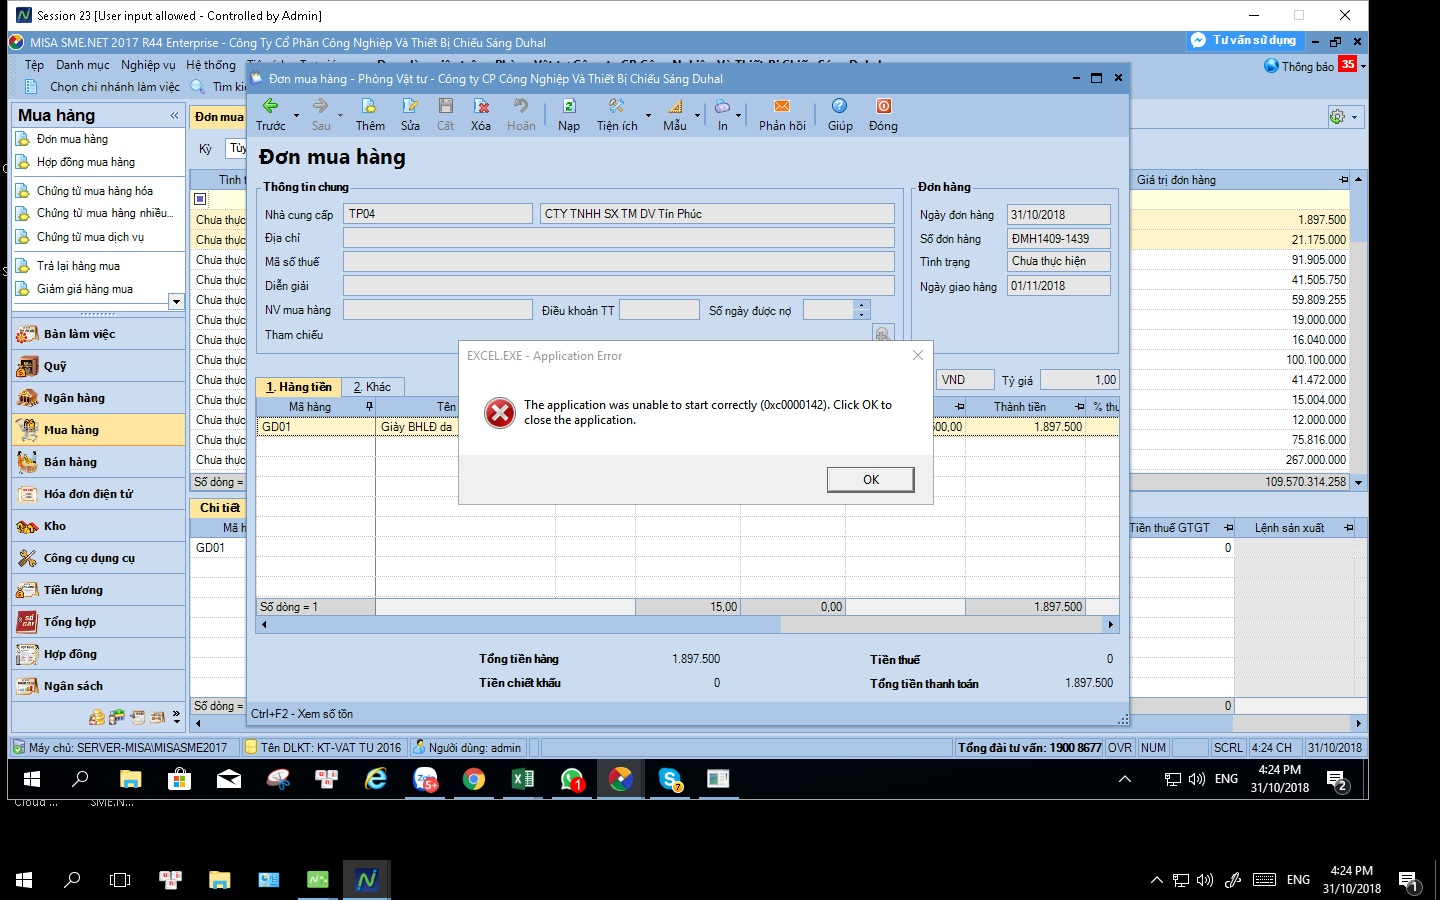Expand the Tiện ích dropdown arrow
The height and width of the screenshot is (900, 1440).
(648, 115)
